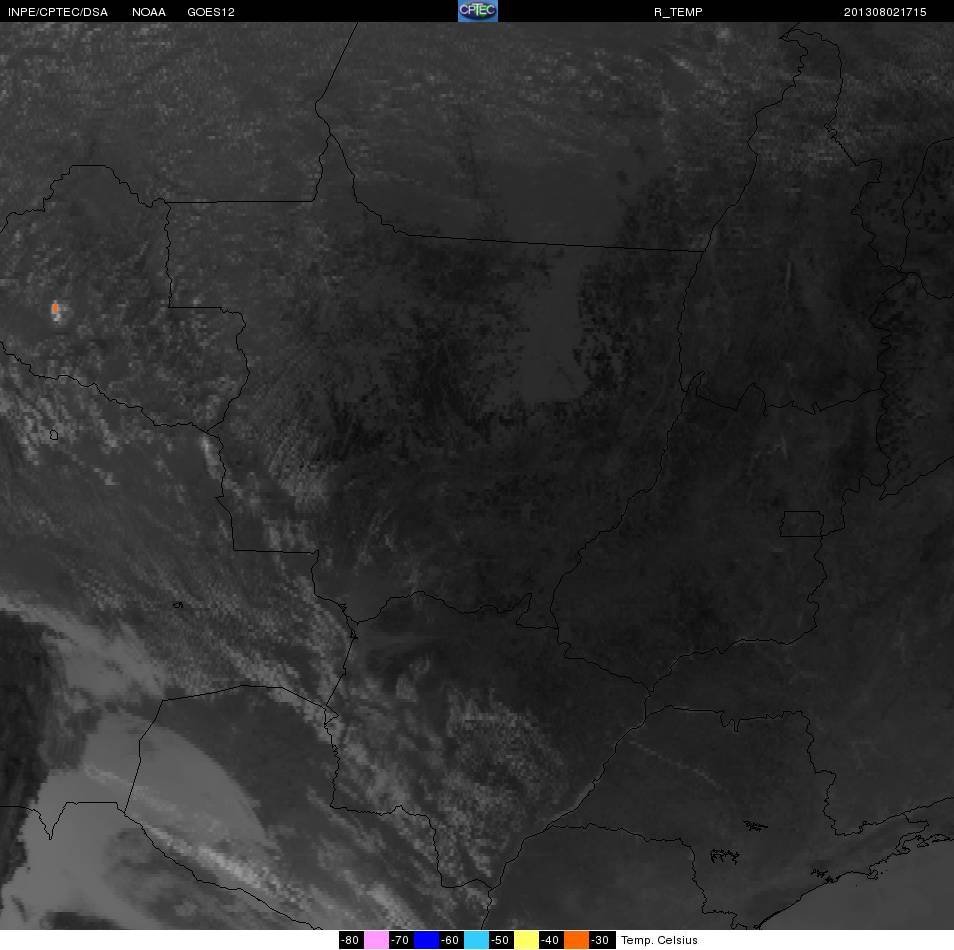Click the 201308021715 timestamp
The width and height of the screenshot is (954, 950).
click(x=885, y=12)
